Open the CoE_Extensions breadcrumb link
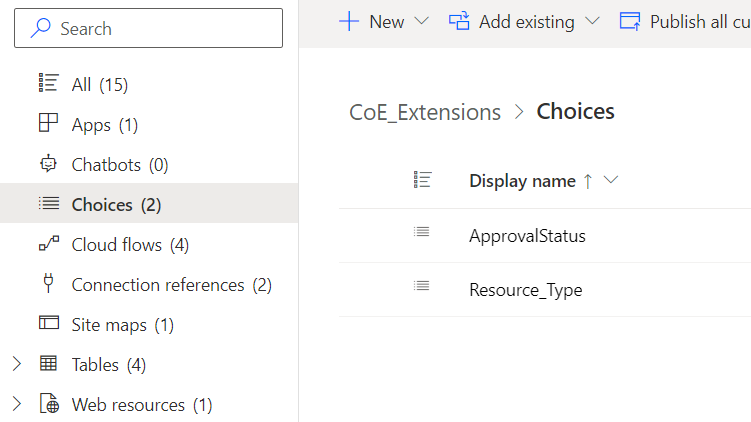This screenshot has width=751, height=422. (x=425, y=113)
